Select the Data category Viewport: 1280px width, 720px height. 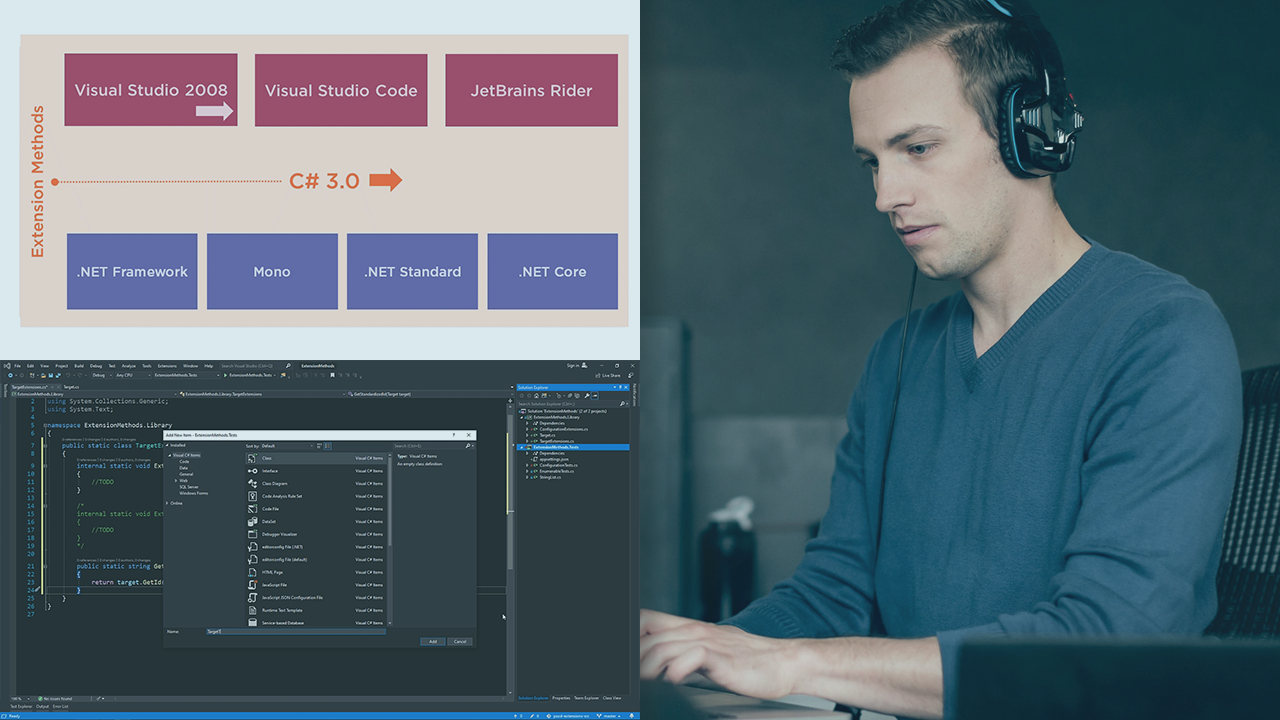point(184,467)
